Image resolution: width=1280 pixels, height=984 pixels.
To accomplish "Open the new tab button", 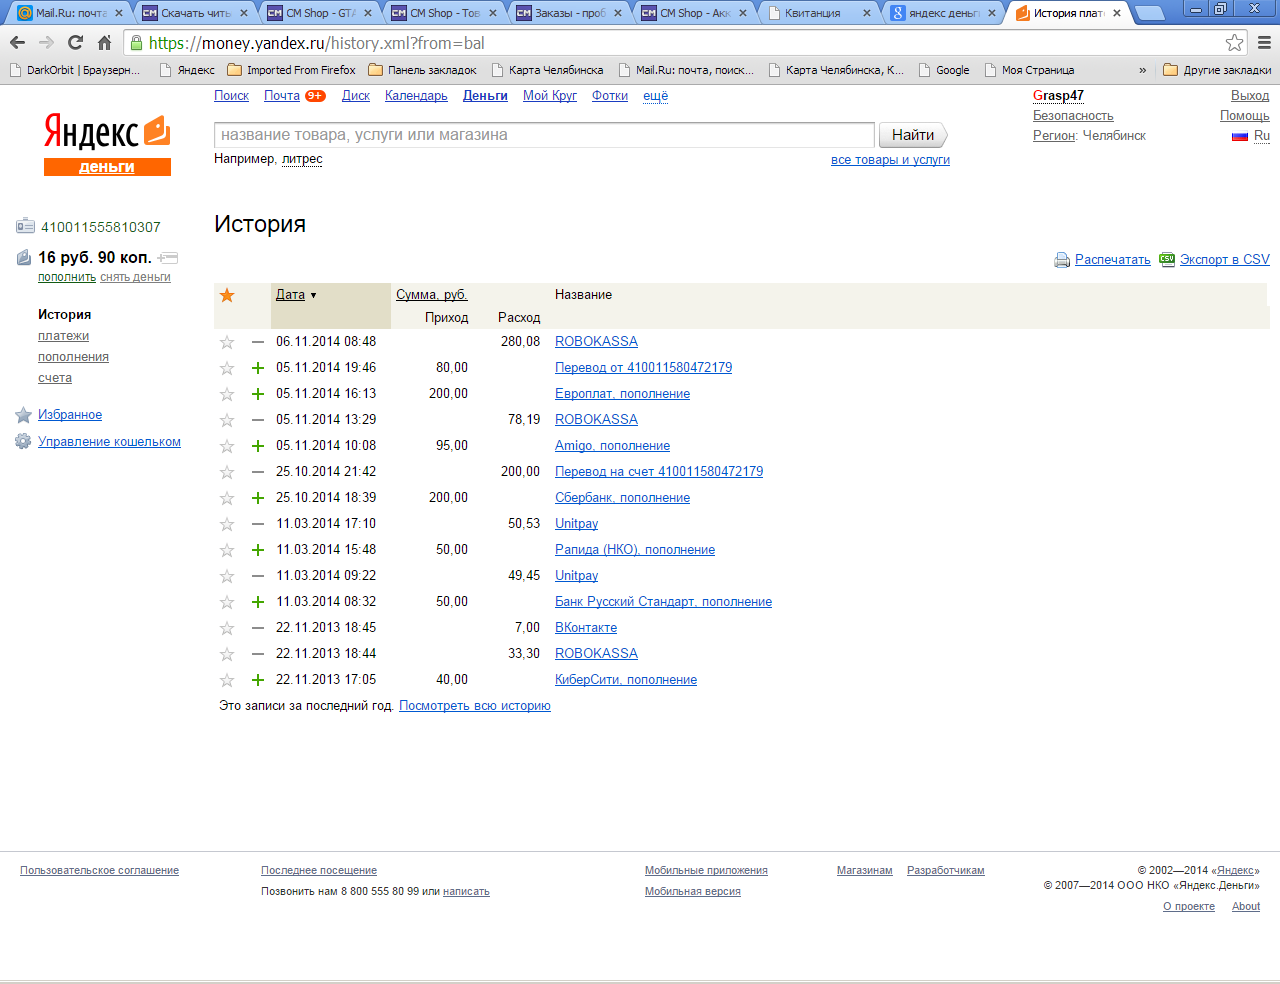I will point(1150,13).
